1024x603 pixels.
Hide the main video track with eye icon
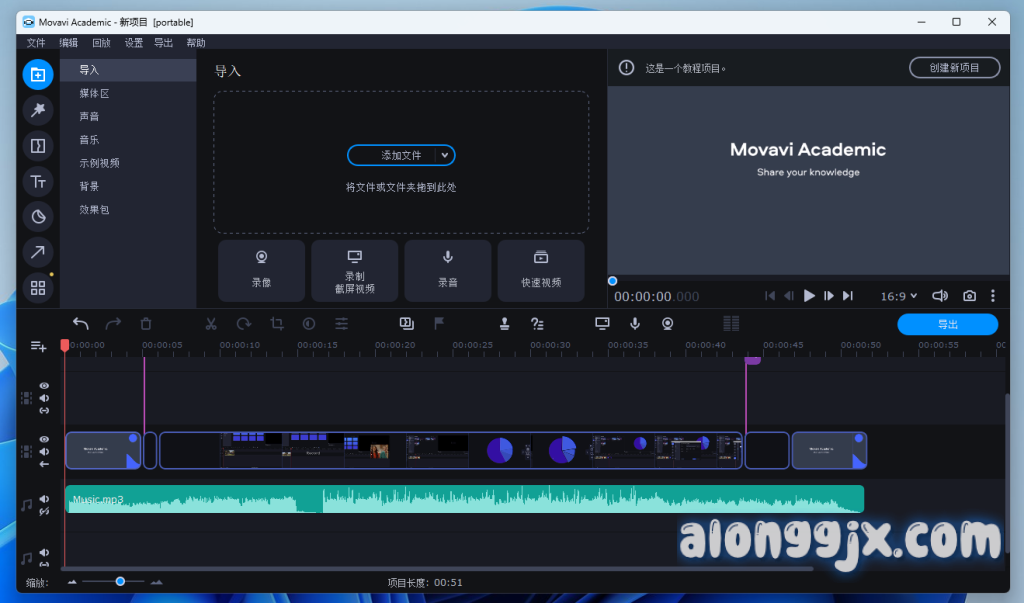pyautogui.click(x=44, y=439)
